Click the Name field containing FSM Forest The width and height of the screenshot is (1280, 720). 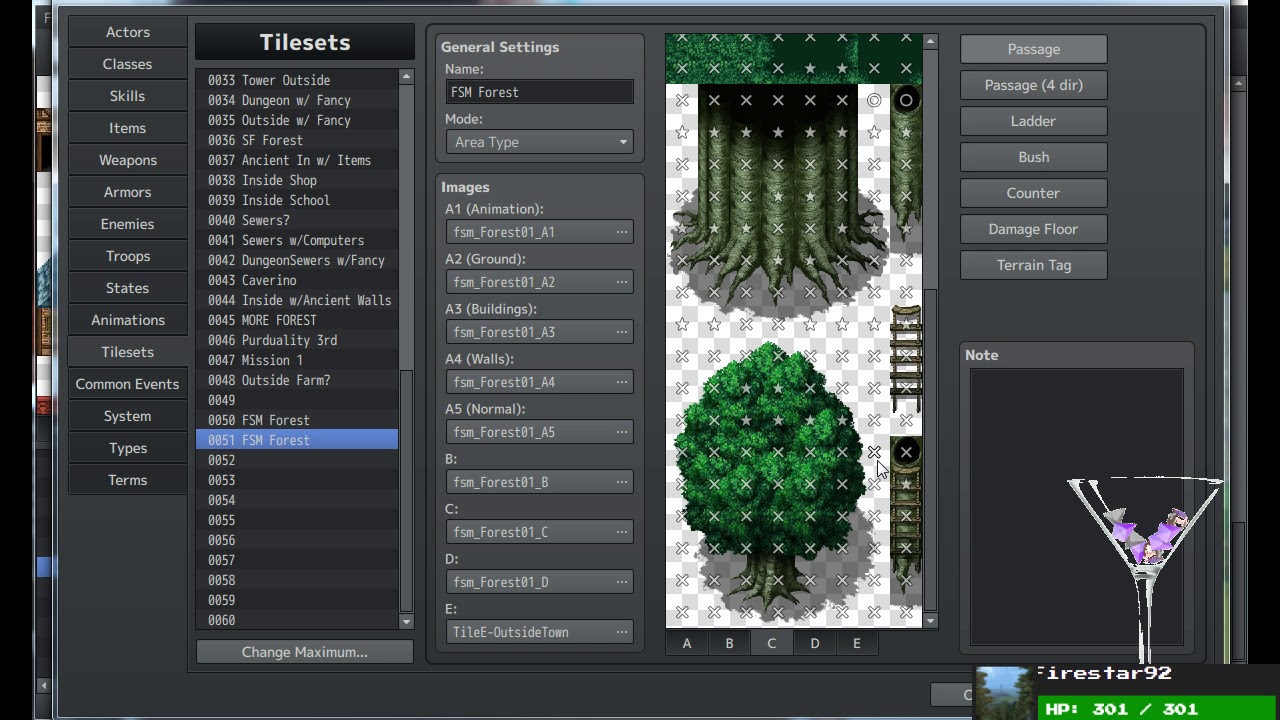tap(539, 92)
